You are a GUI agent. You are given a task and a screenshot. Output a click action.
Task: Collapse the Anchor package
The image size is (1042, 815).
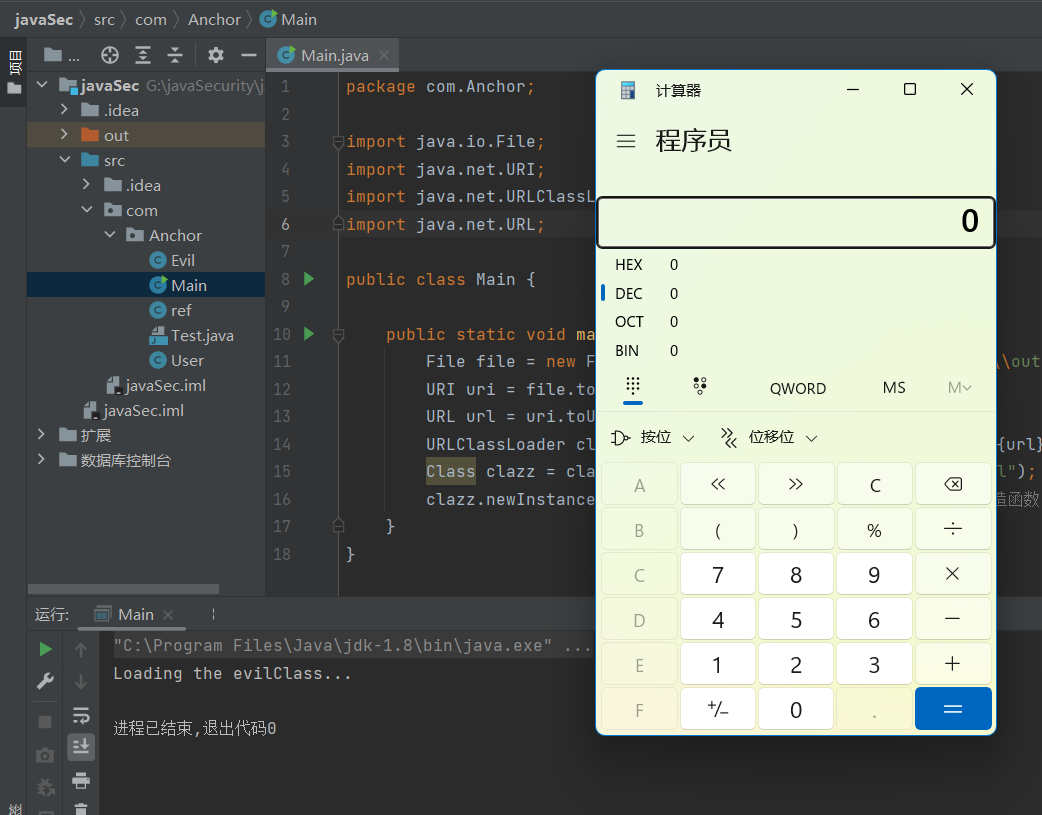[x=110, y=235]
